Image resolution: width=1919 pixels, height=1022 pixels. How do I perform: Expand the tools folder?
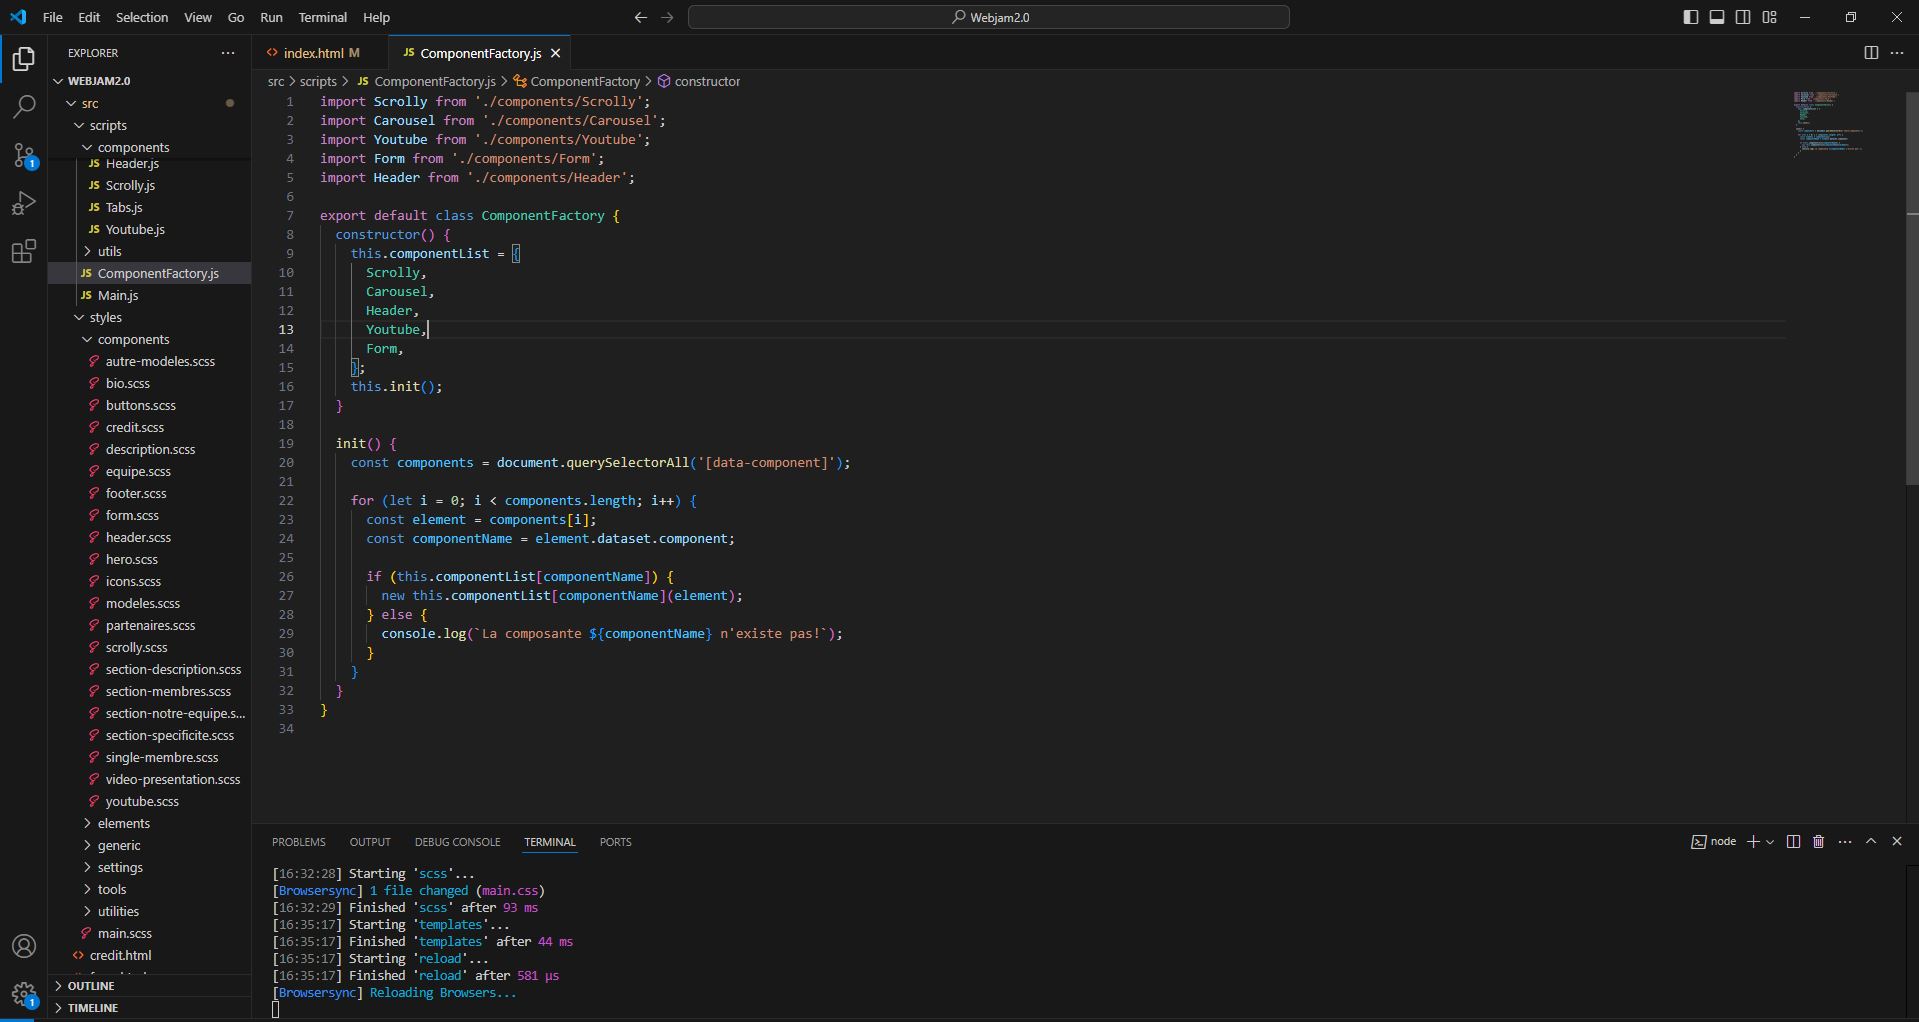(150, 889)
